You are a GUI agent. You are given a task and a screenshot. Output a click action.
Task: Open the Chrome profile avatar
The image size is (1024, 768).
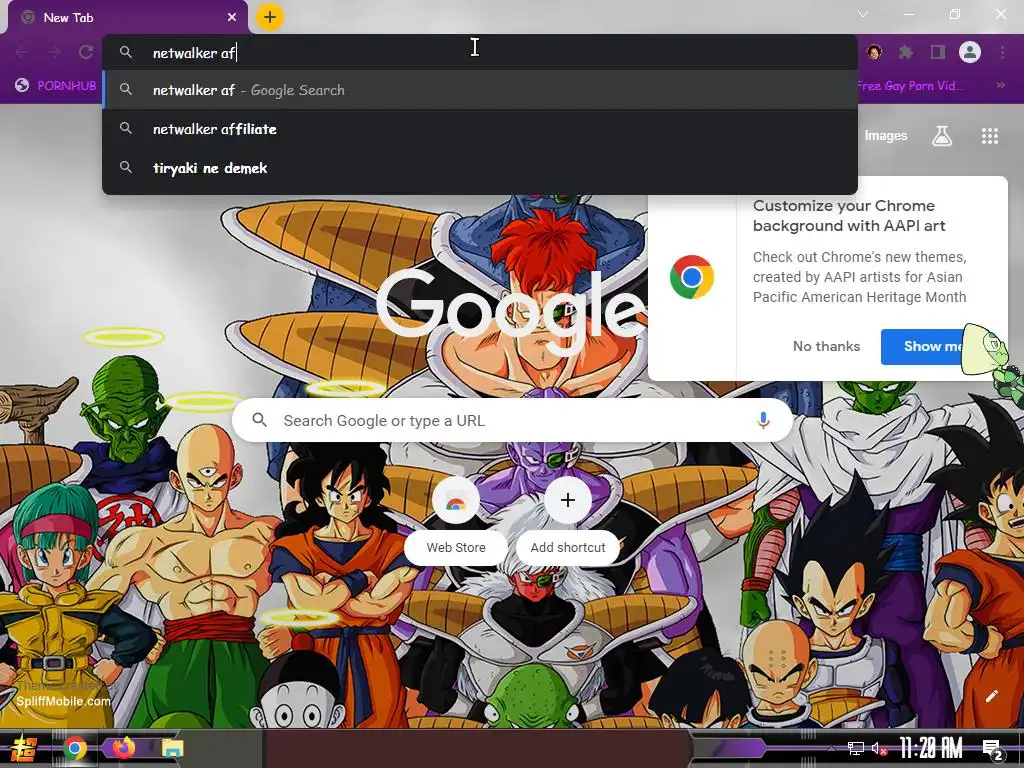pyautogui.click(x=970, y=52)
